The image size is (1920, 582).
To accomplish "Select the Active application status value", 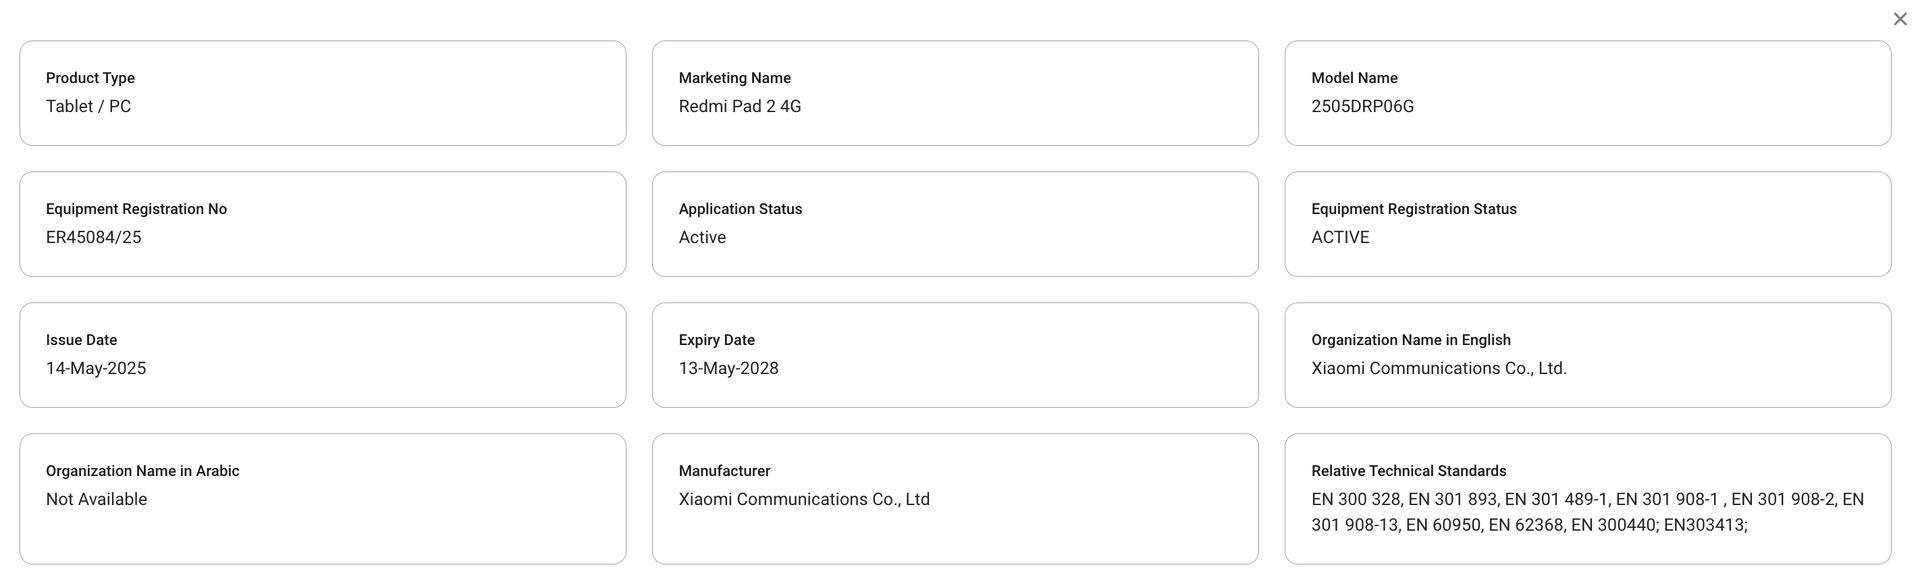I will [702, 237].
